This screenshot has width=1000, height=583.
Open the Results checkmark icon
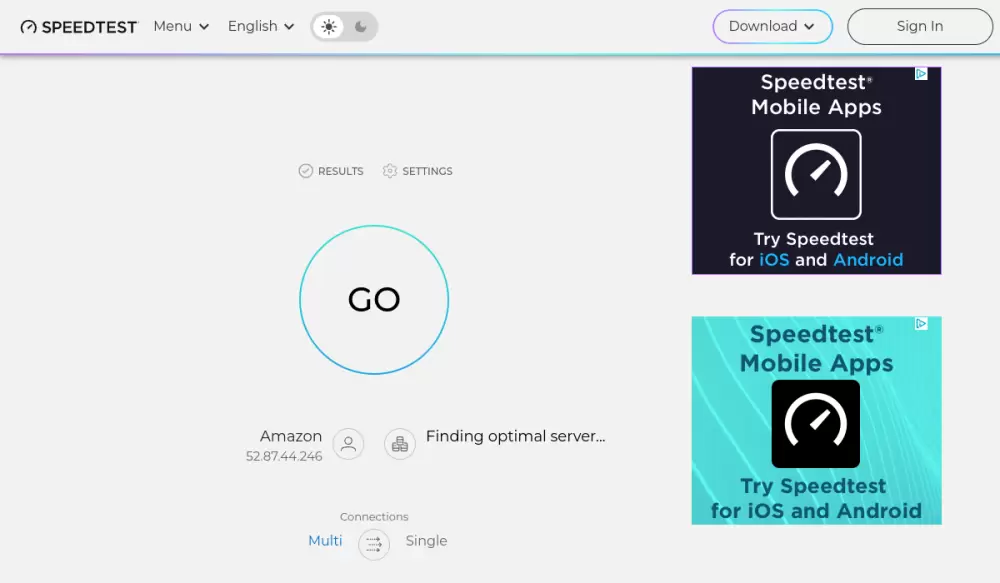click(305, 171)
